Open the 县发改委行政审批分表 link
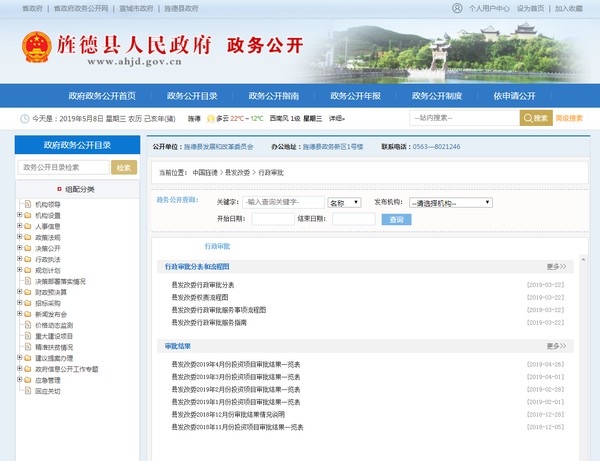Viewport: 600px width, 461px height. point(202,285)
